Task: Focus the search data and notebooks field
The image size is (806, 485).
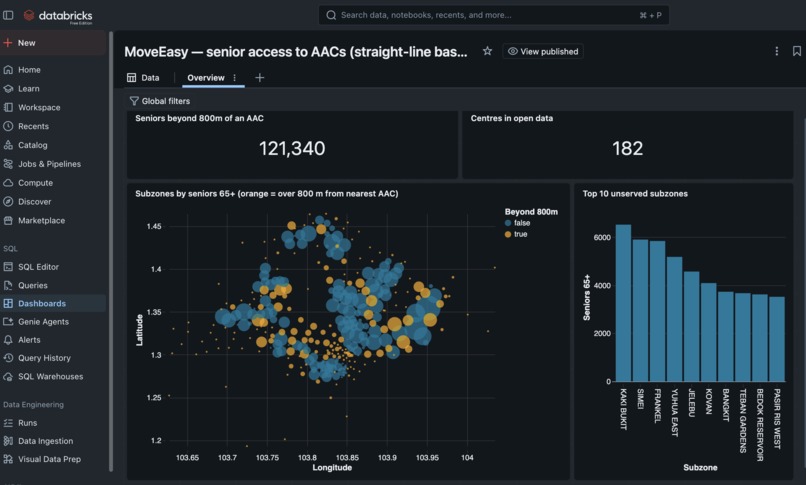Action: coord(493,15)
